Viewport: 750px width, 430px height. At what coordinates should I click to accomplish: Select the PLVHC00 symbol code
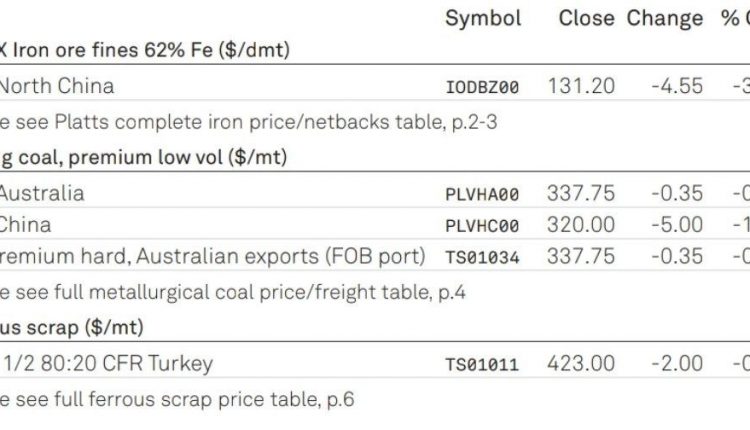pyautogui.click(x=482, y=226)
